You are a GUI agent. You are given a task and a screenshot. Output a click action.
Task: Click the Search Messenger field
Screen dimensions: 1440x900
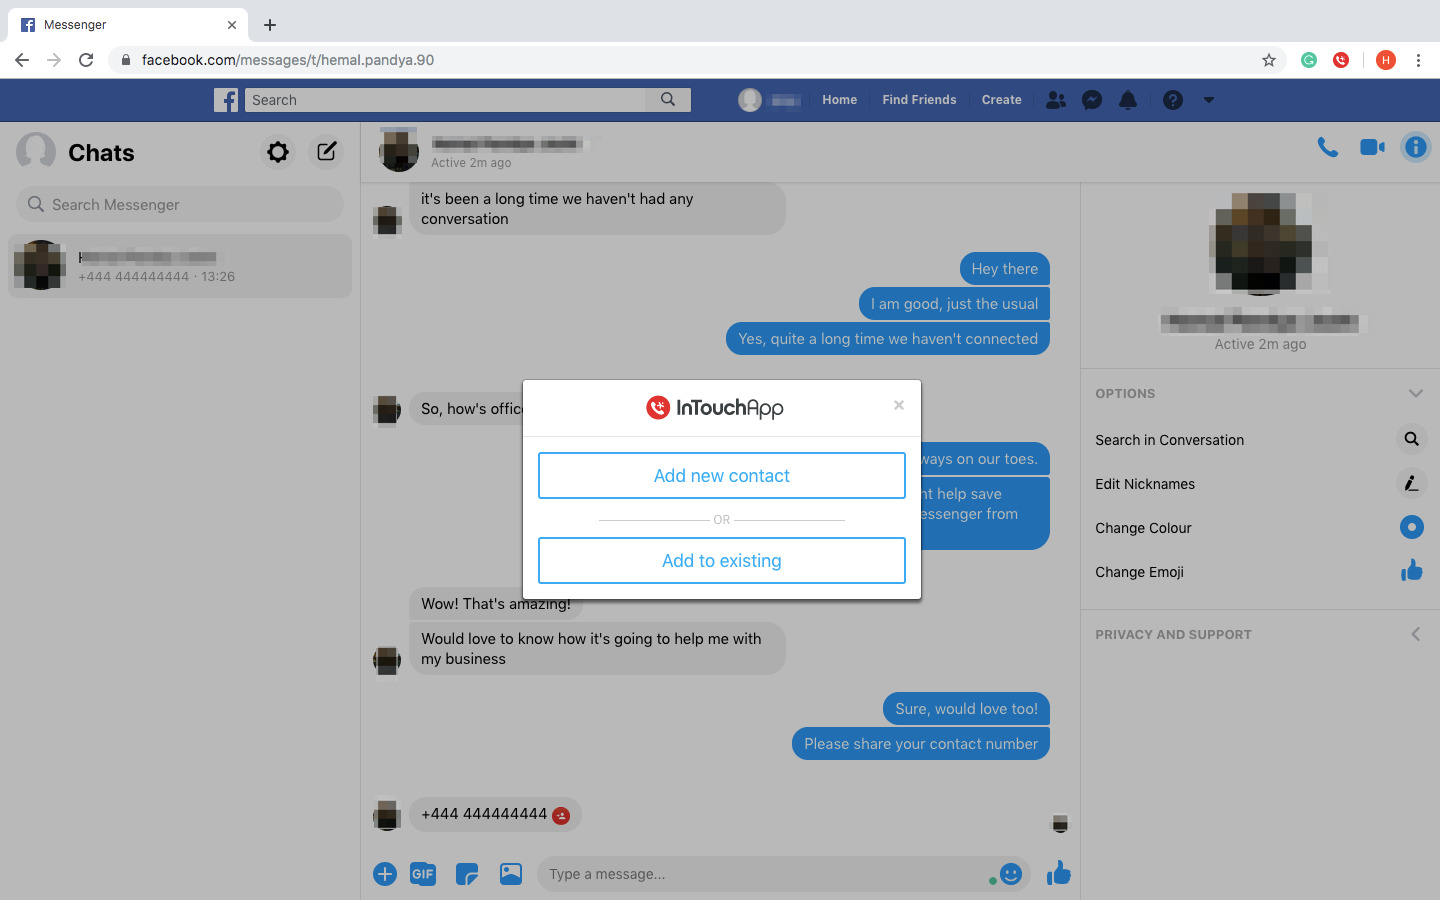180,204
